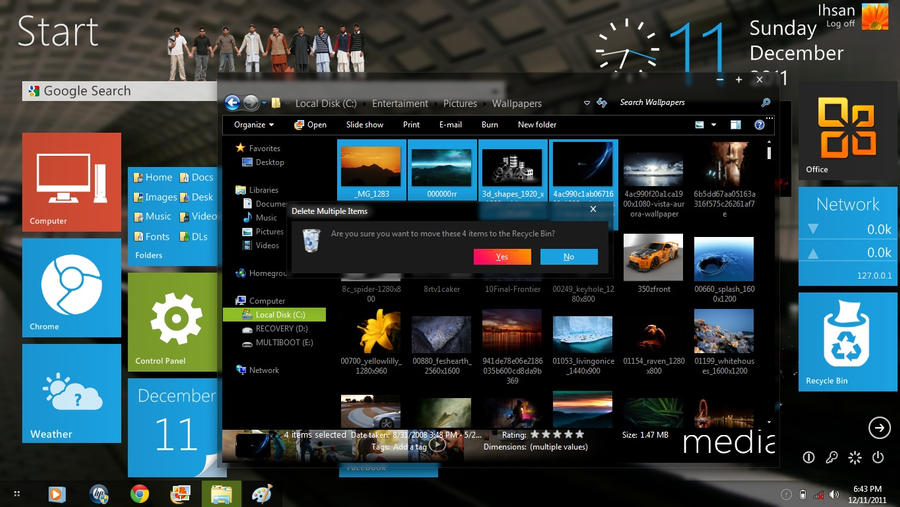Select Desktop under Favorites

263,162
